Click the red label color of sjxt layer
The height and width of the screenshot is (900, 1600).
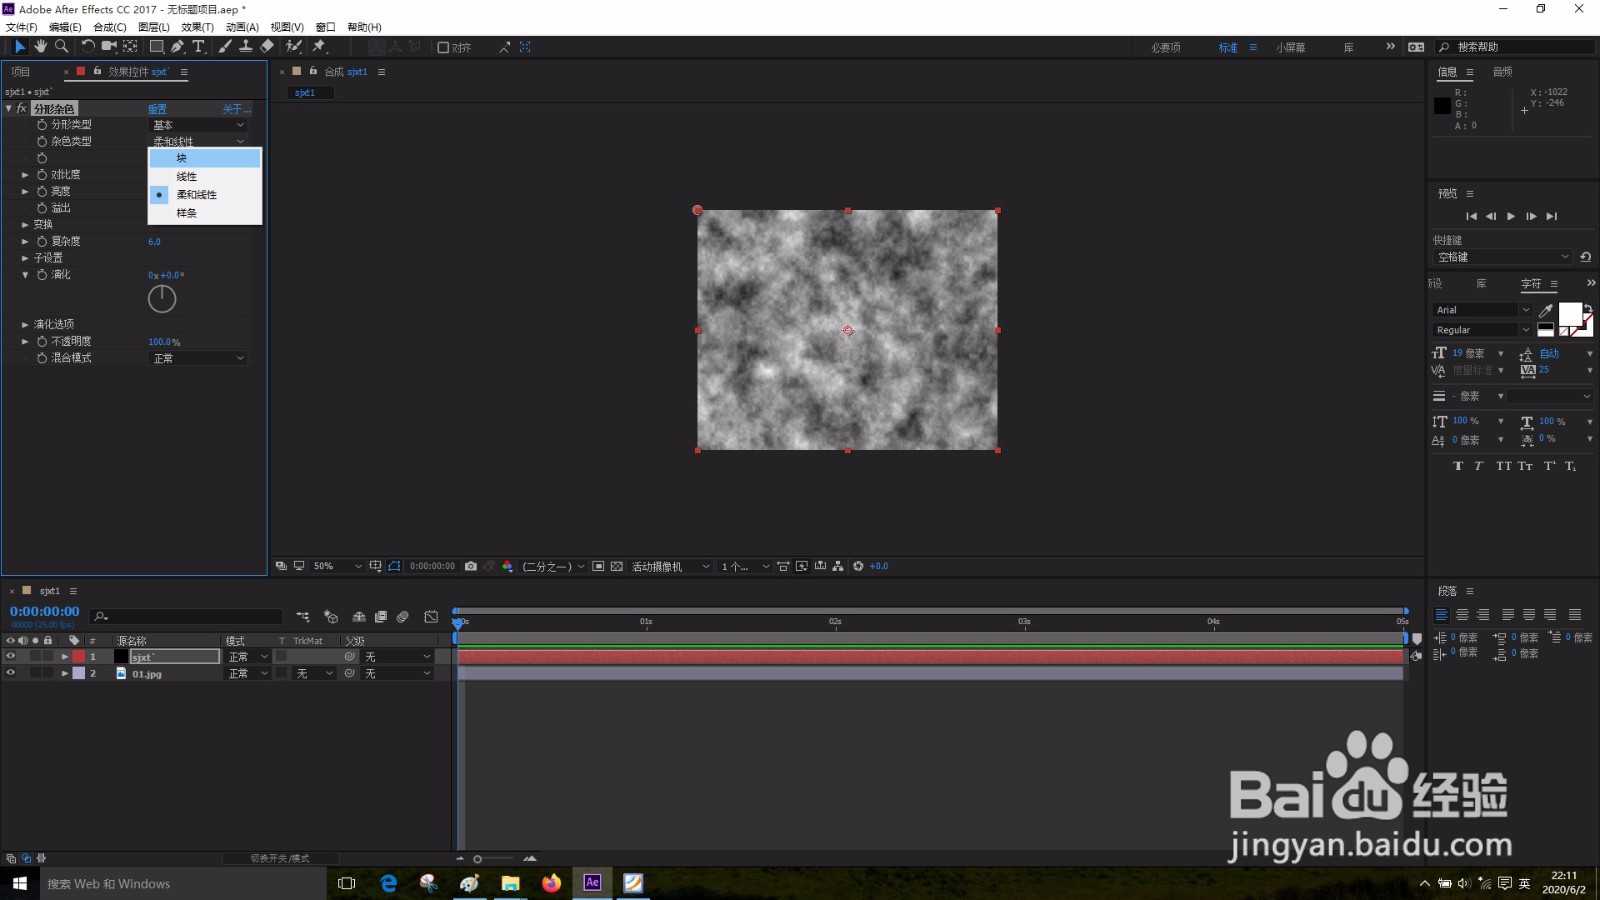[79, 657]
